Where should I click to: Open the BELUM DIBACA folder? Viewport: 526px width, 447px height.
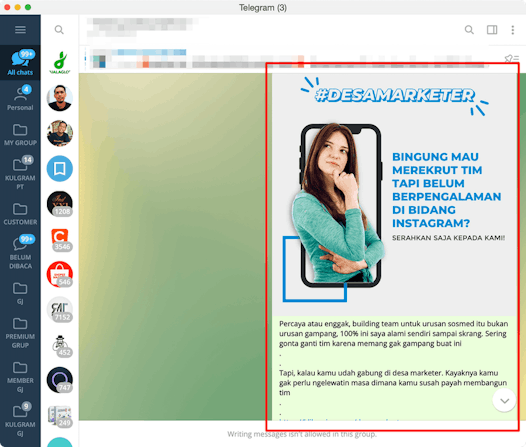tap(20, 253)
